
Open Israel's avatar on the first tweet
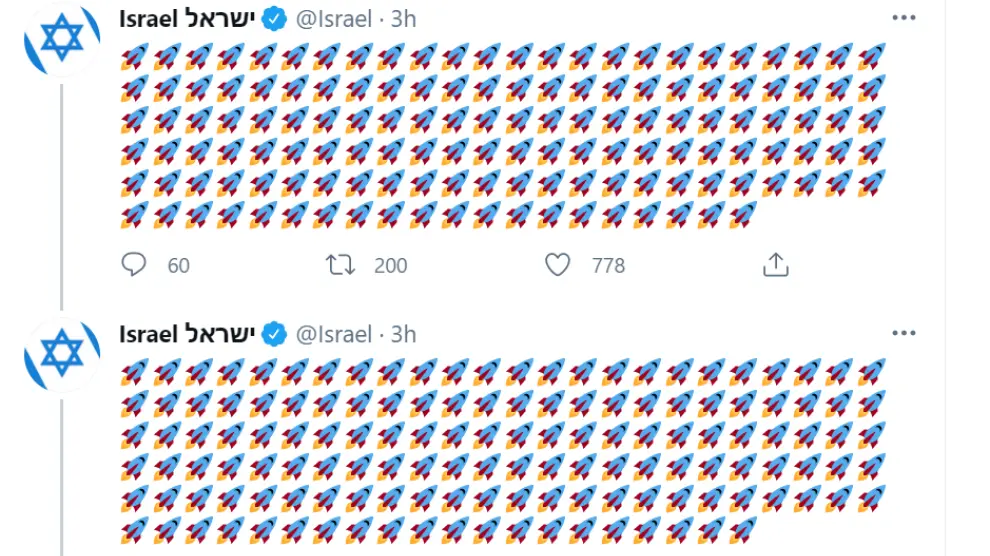62,38
